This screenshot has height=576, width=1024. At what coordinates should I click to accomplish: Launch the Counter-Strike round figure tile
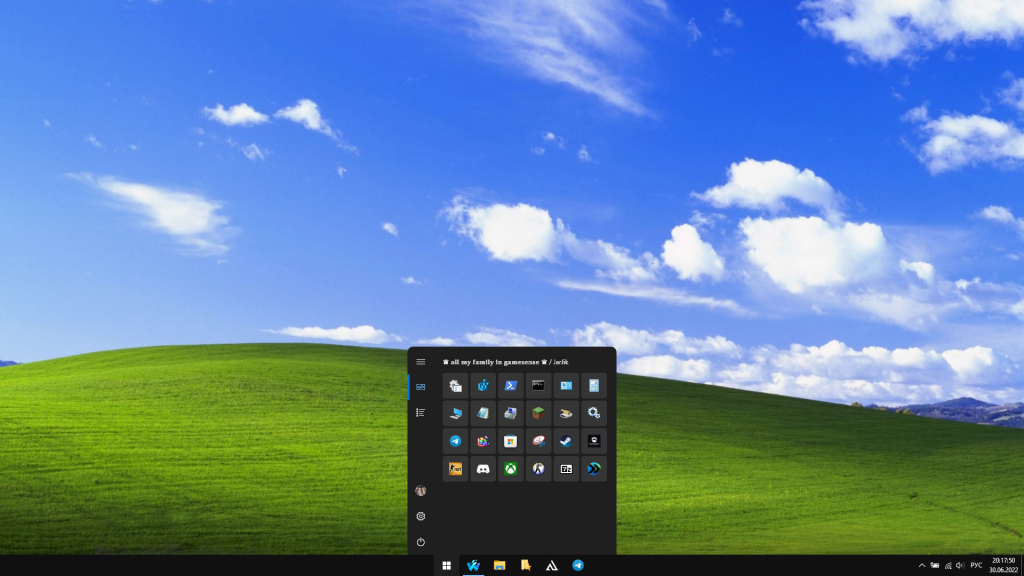point(538,469)
